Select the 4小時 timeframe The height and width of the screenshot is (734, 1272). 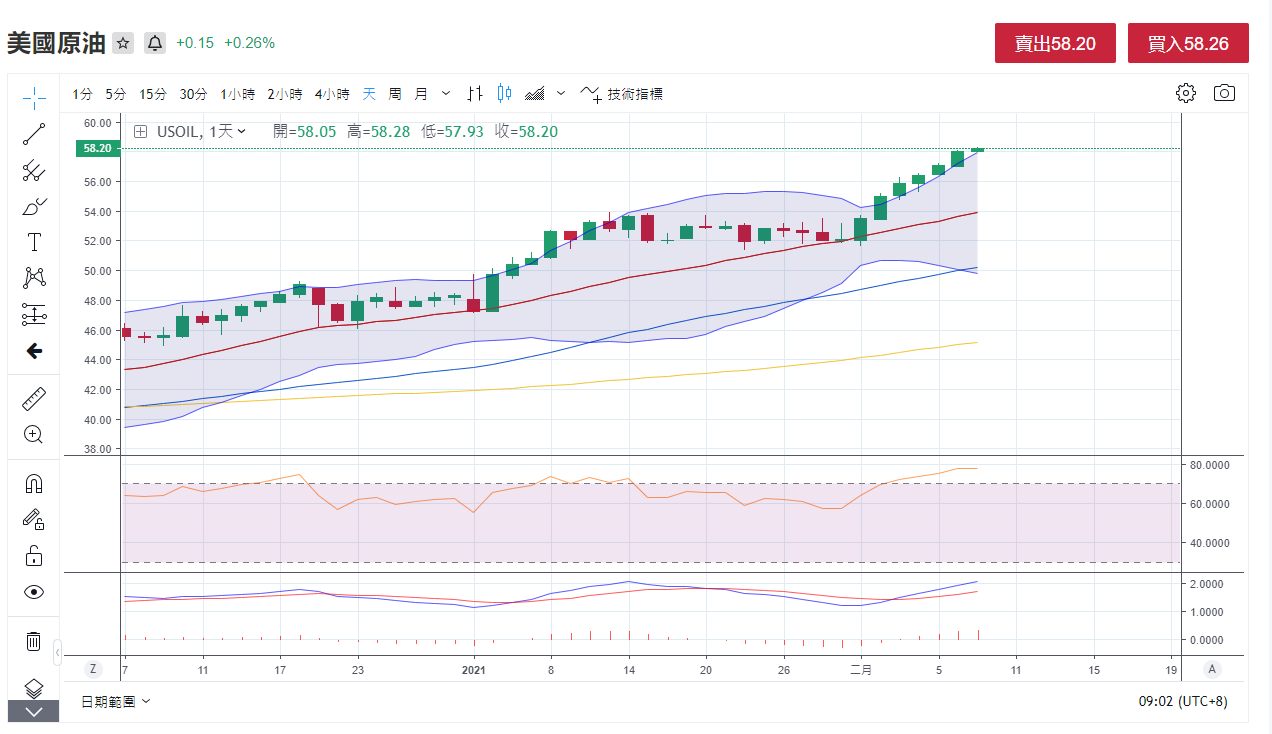tap(332, 94)
